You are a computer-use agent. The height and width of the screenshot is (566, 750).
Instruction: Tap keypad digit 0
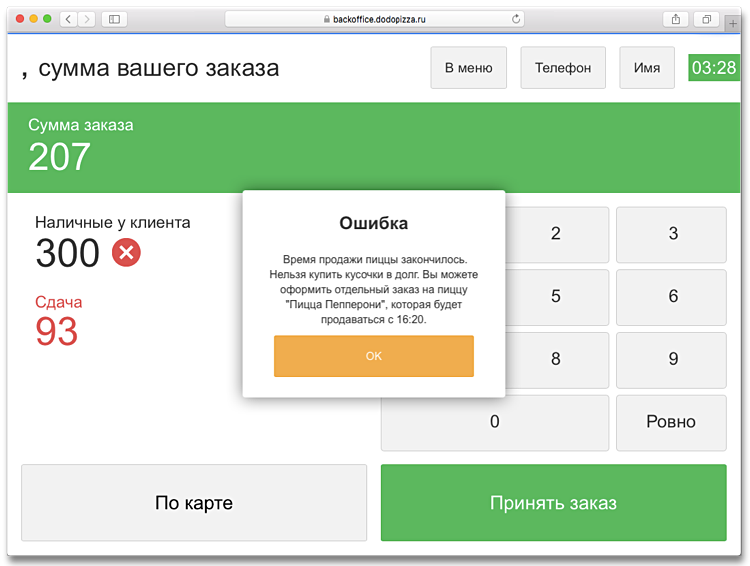495,422
